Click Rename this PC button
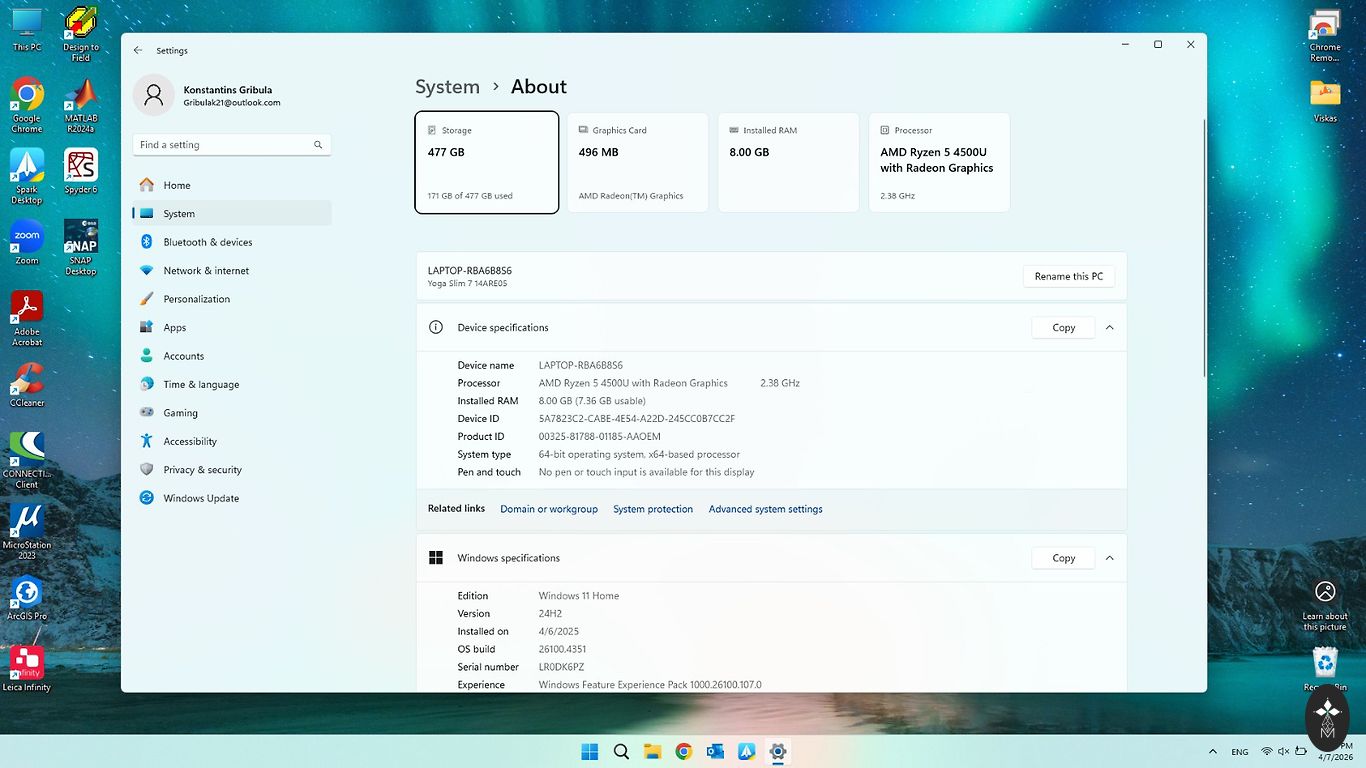 tap(1068, 277)
